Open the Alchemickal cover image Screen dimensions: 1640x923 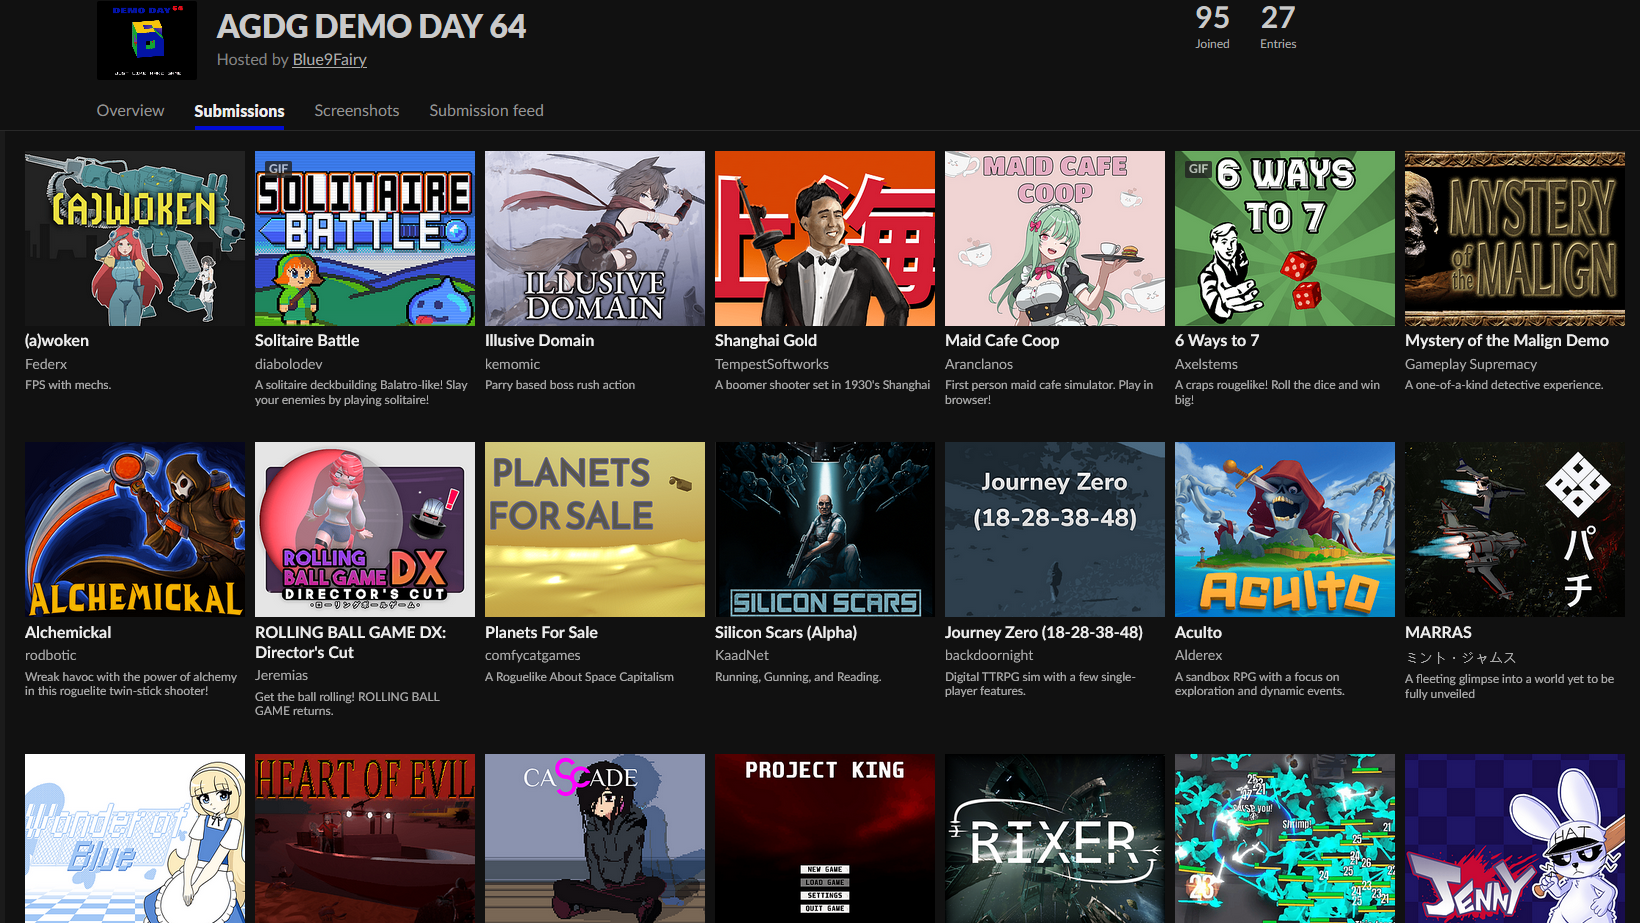point(135,530)
